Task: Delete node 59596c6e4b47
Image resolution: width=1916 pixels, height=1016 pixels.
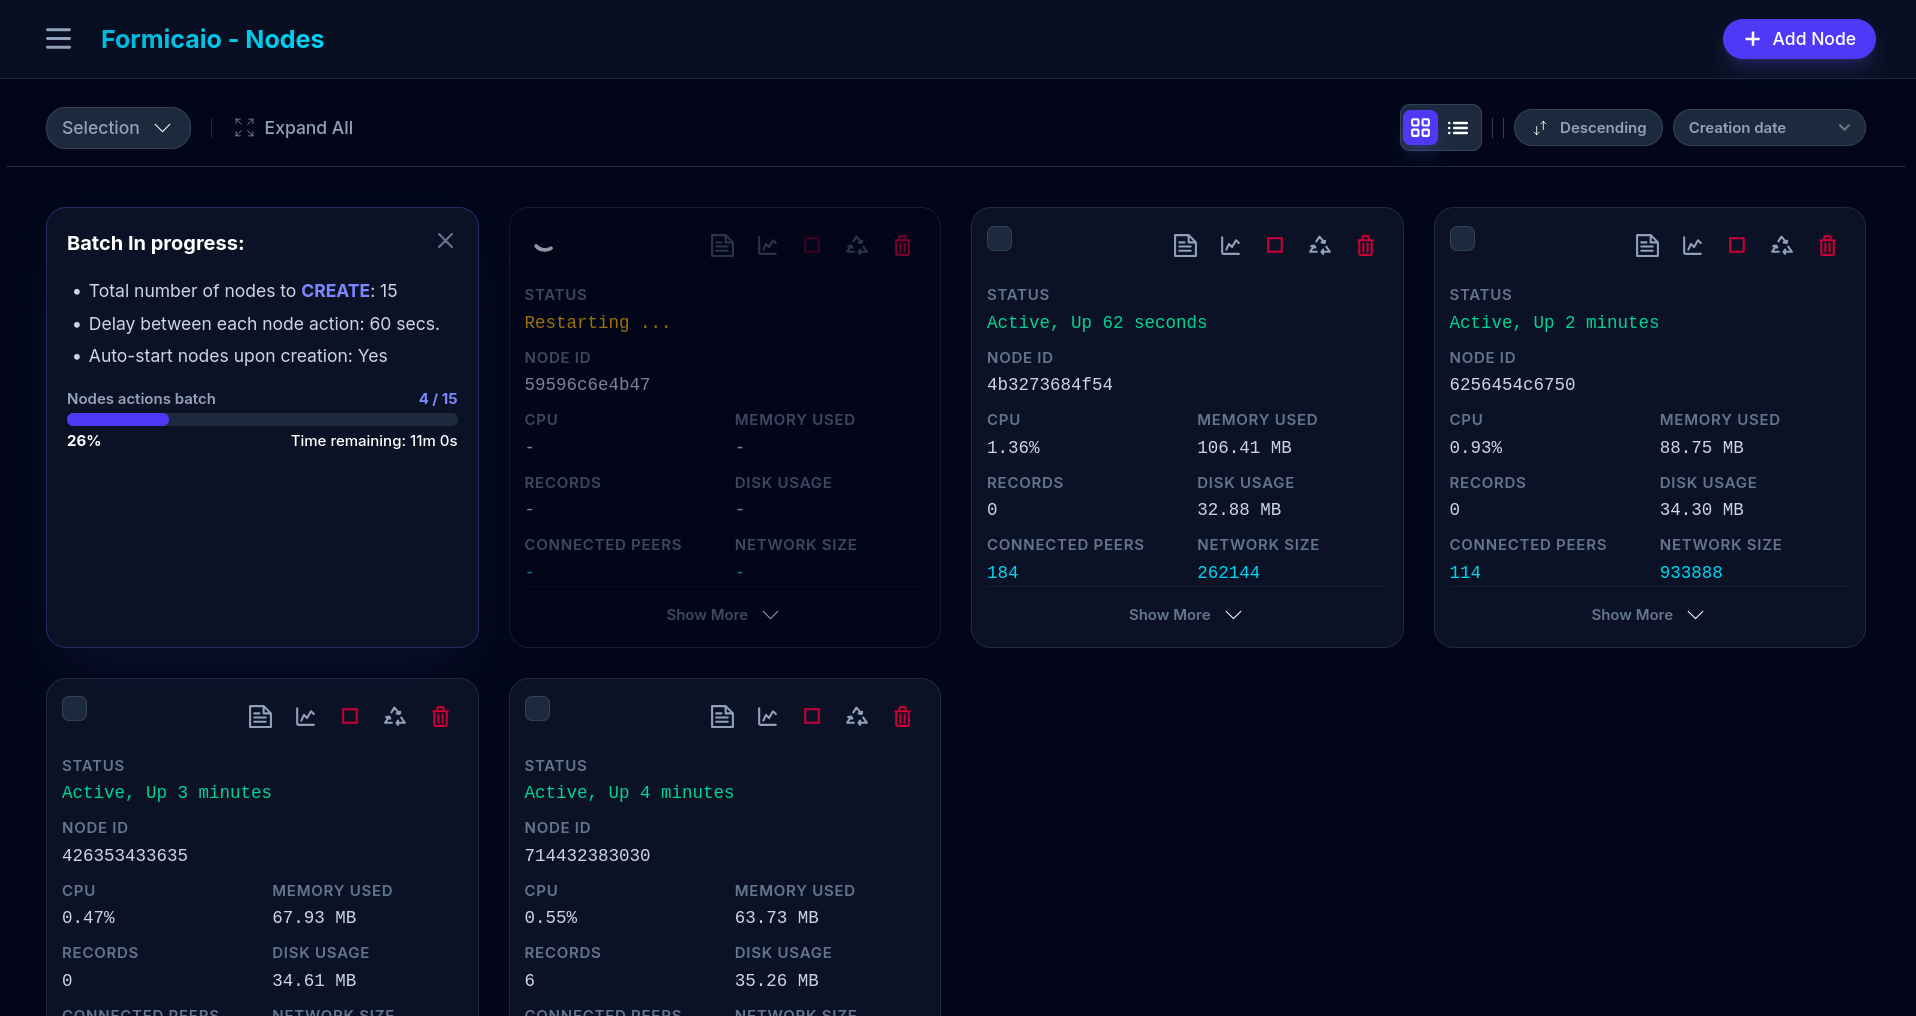Action: click(x=902, y=246)
